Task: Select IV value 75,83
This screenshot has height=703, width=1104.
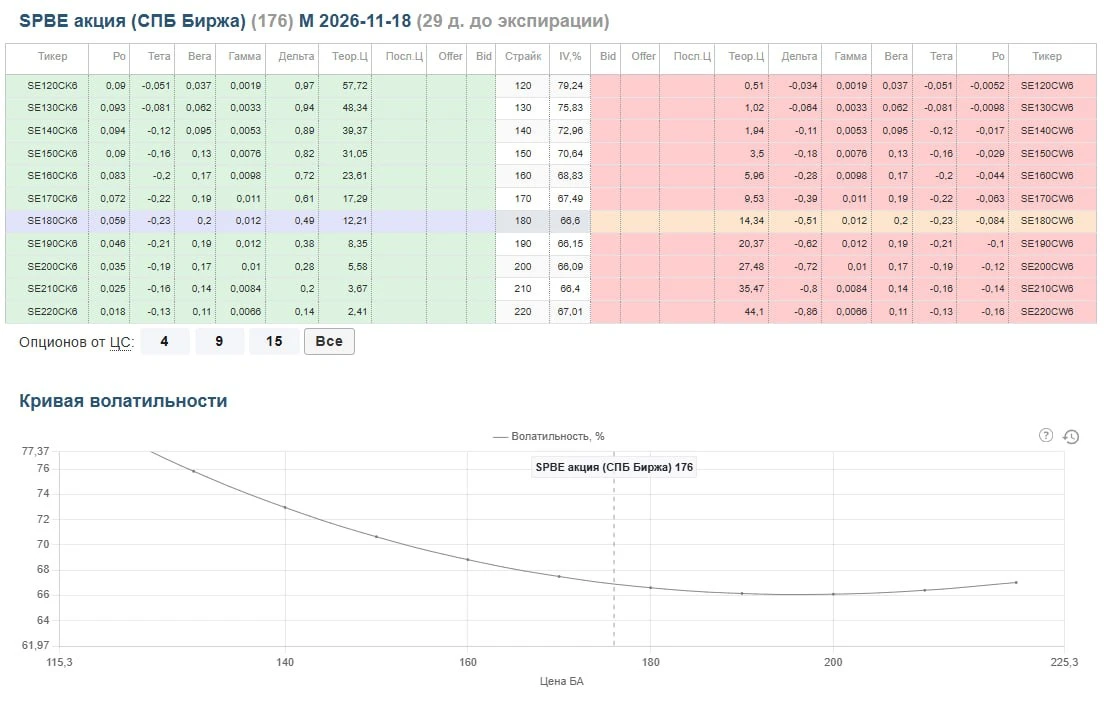Action: [570, 108]
